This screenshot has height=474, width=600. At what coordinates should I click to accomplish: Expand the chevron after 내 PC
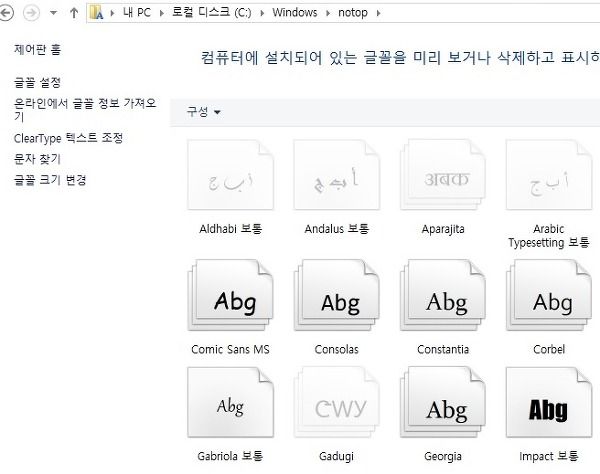(x=161, y=13)
